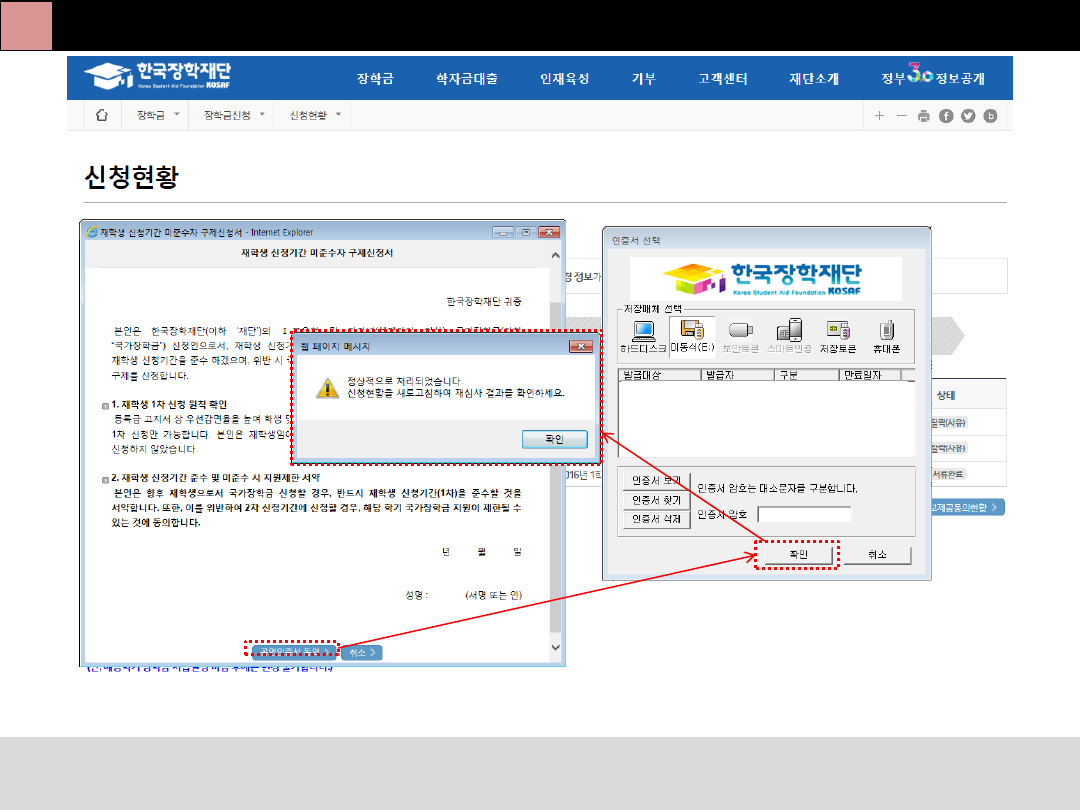
Task: Click the application form's vertical scrollbar
Action: coord(556,450)
